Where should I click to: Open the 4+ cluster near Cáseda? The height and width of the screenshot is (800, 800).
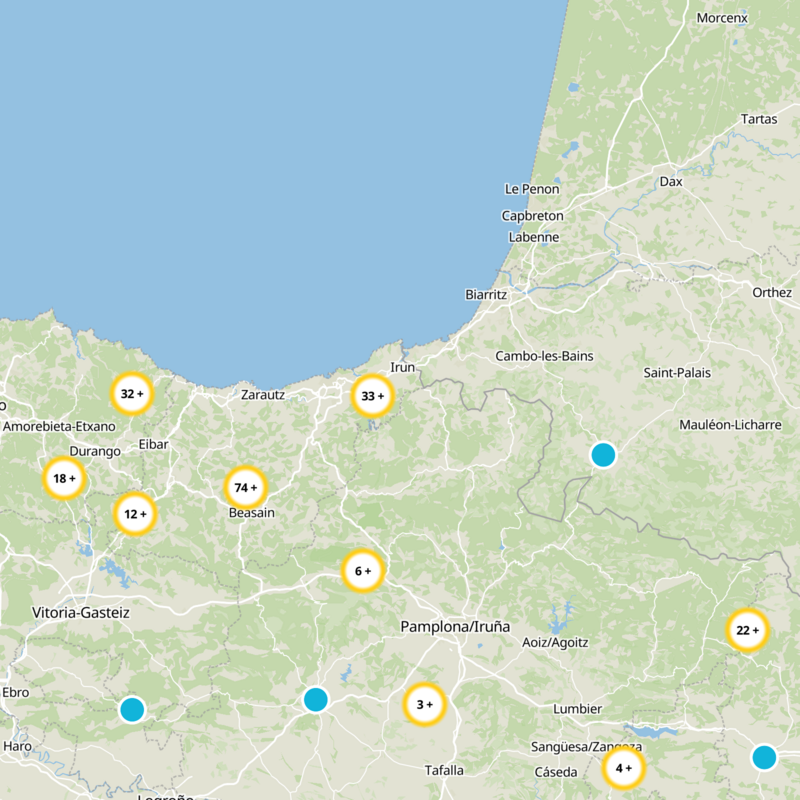tap(623, 771)
